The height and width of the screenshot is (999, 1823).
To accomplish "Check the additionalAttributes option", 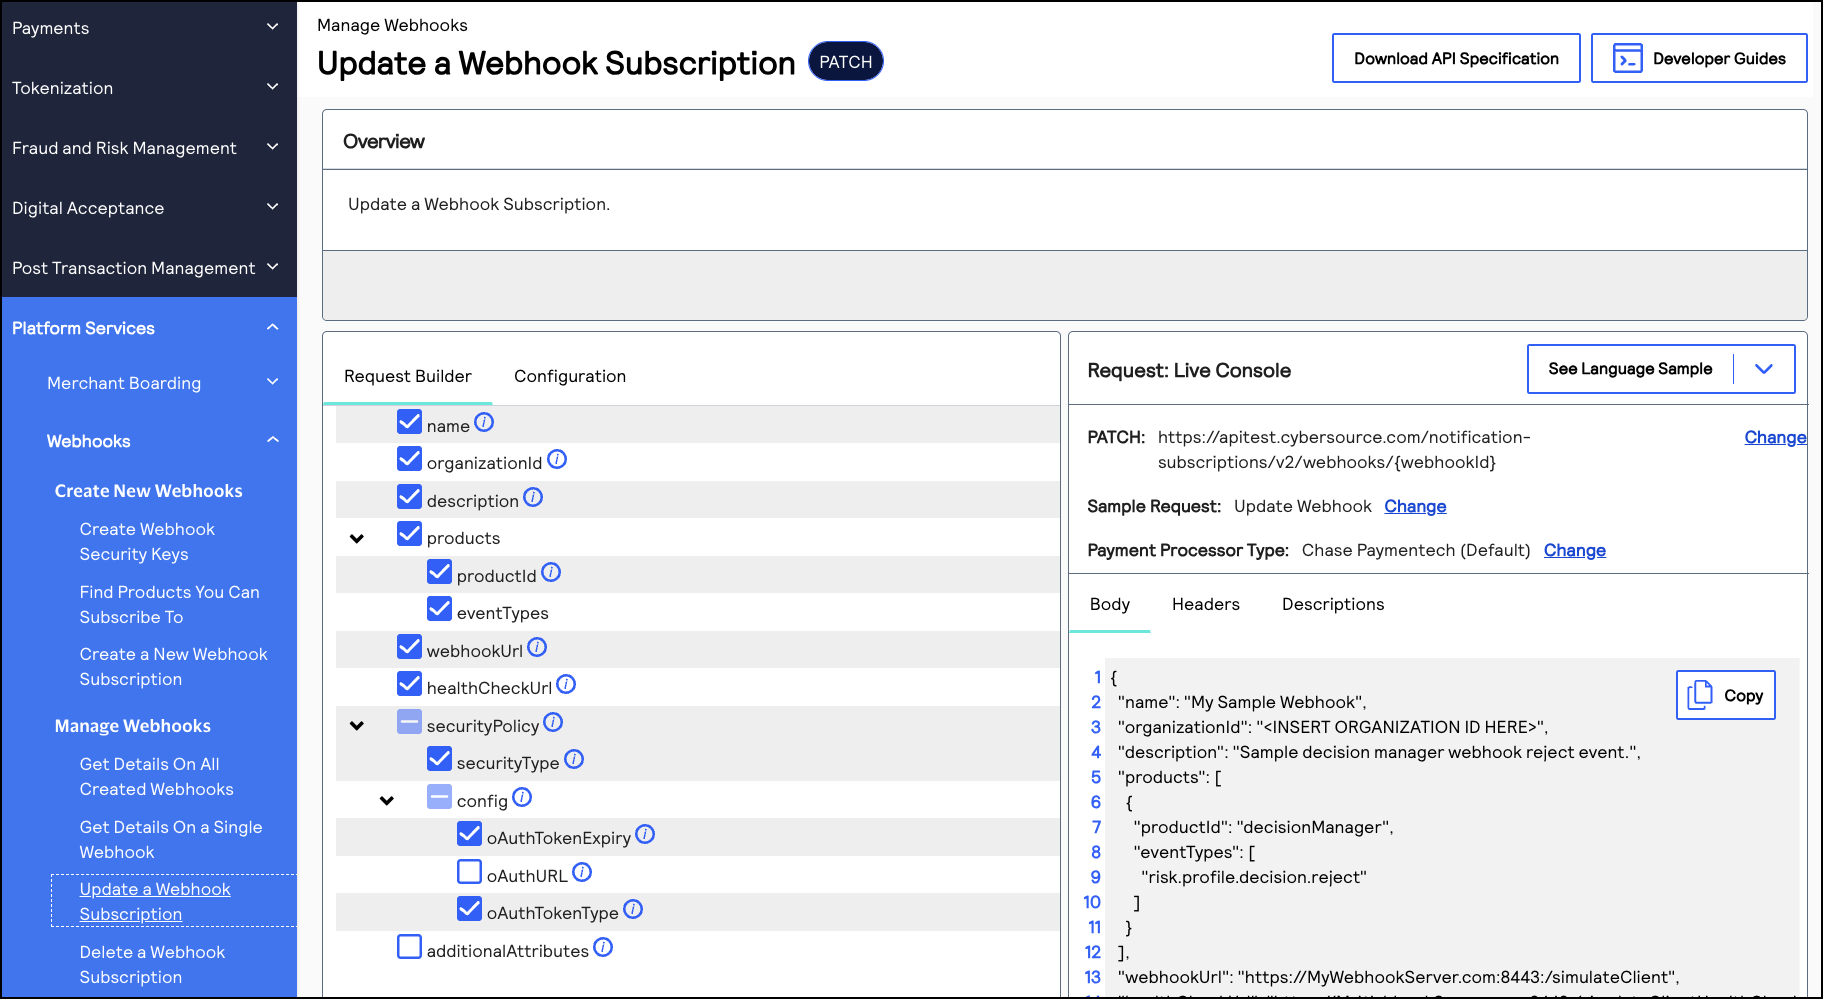I will point(410,945).
